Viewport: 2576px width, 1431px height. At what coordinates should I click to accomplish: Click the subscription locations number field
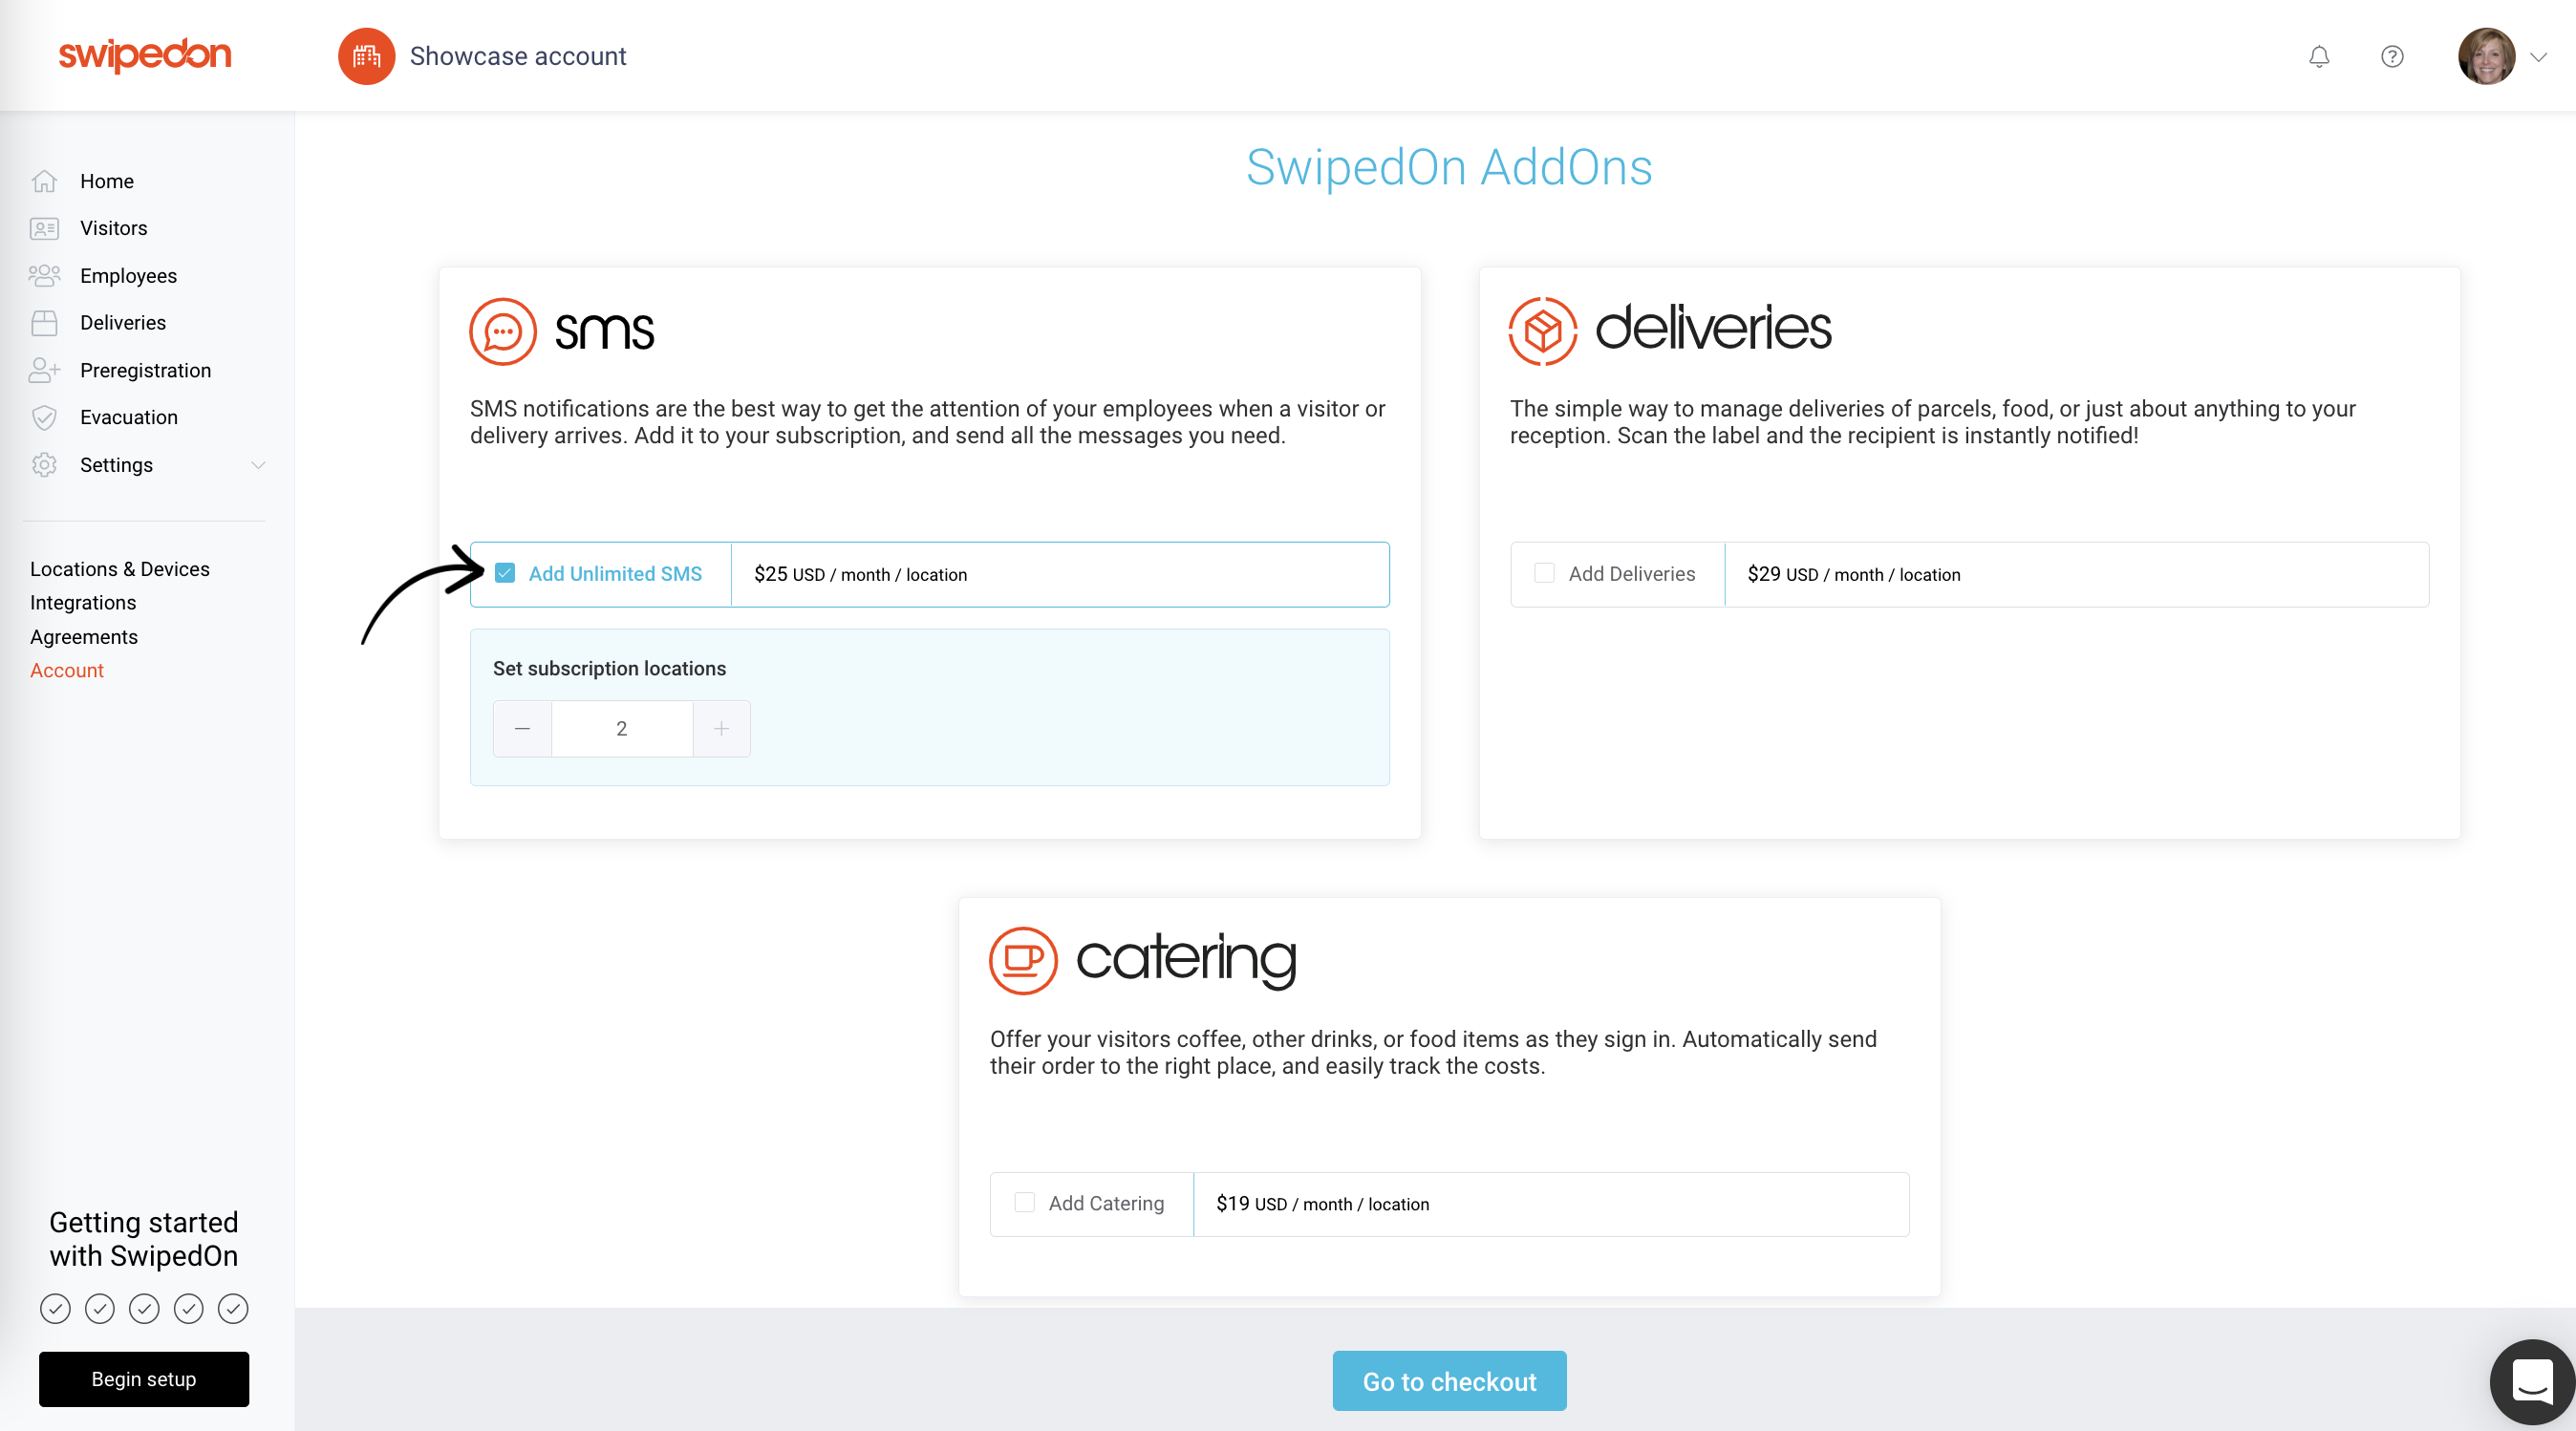[x=622, y=729]
